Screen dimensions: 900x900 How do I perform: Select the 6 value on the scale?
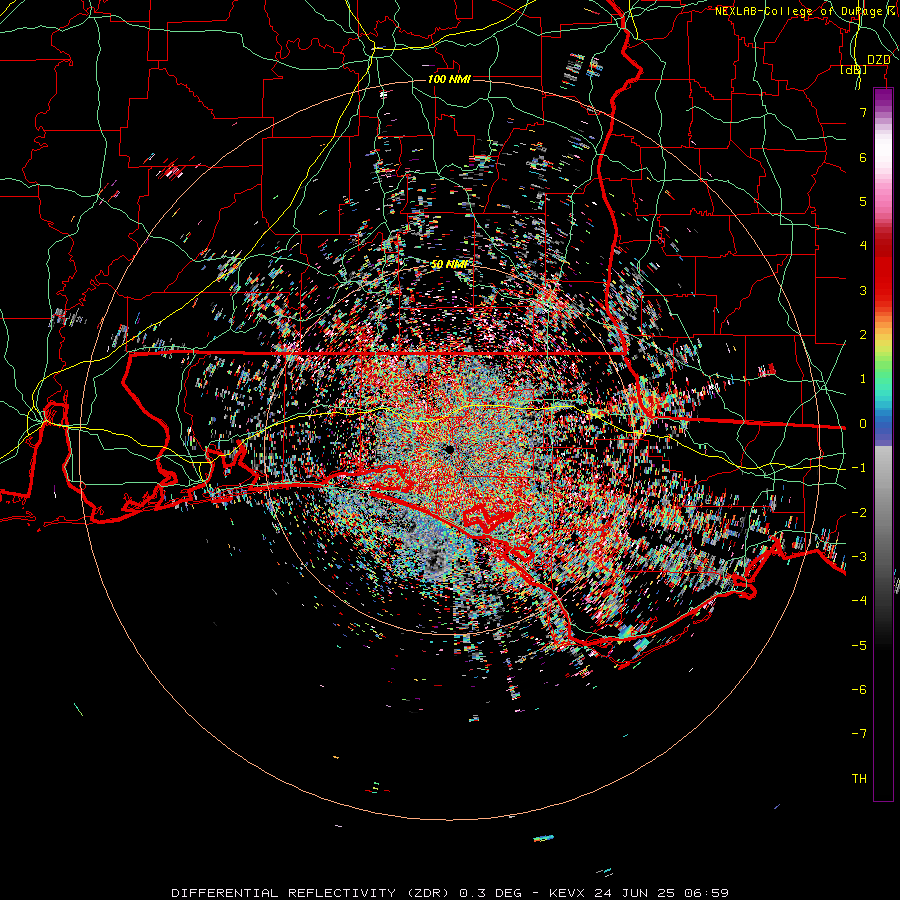(x=863, y=157)
